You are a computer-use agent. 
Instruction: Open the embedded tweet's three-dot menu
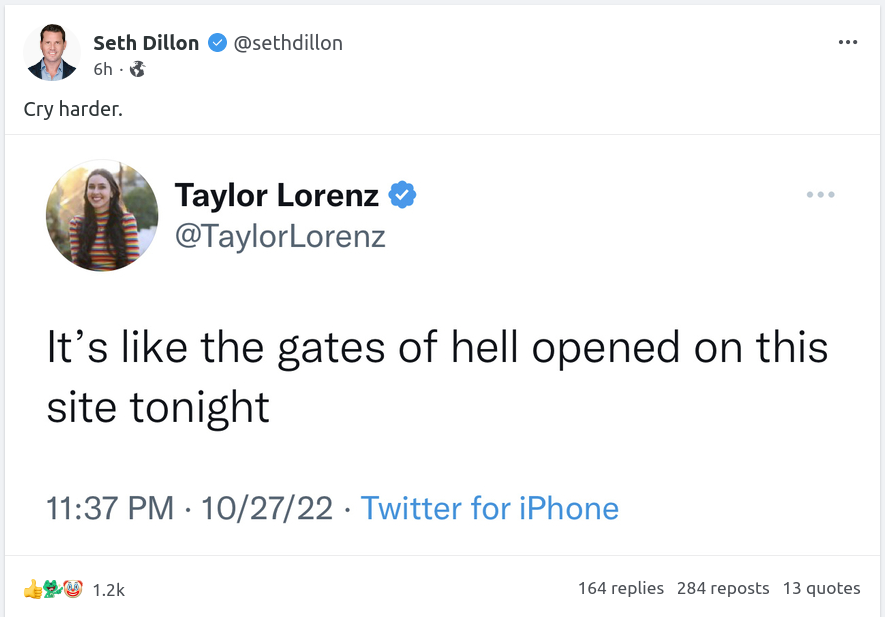tap(820, 195)
